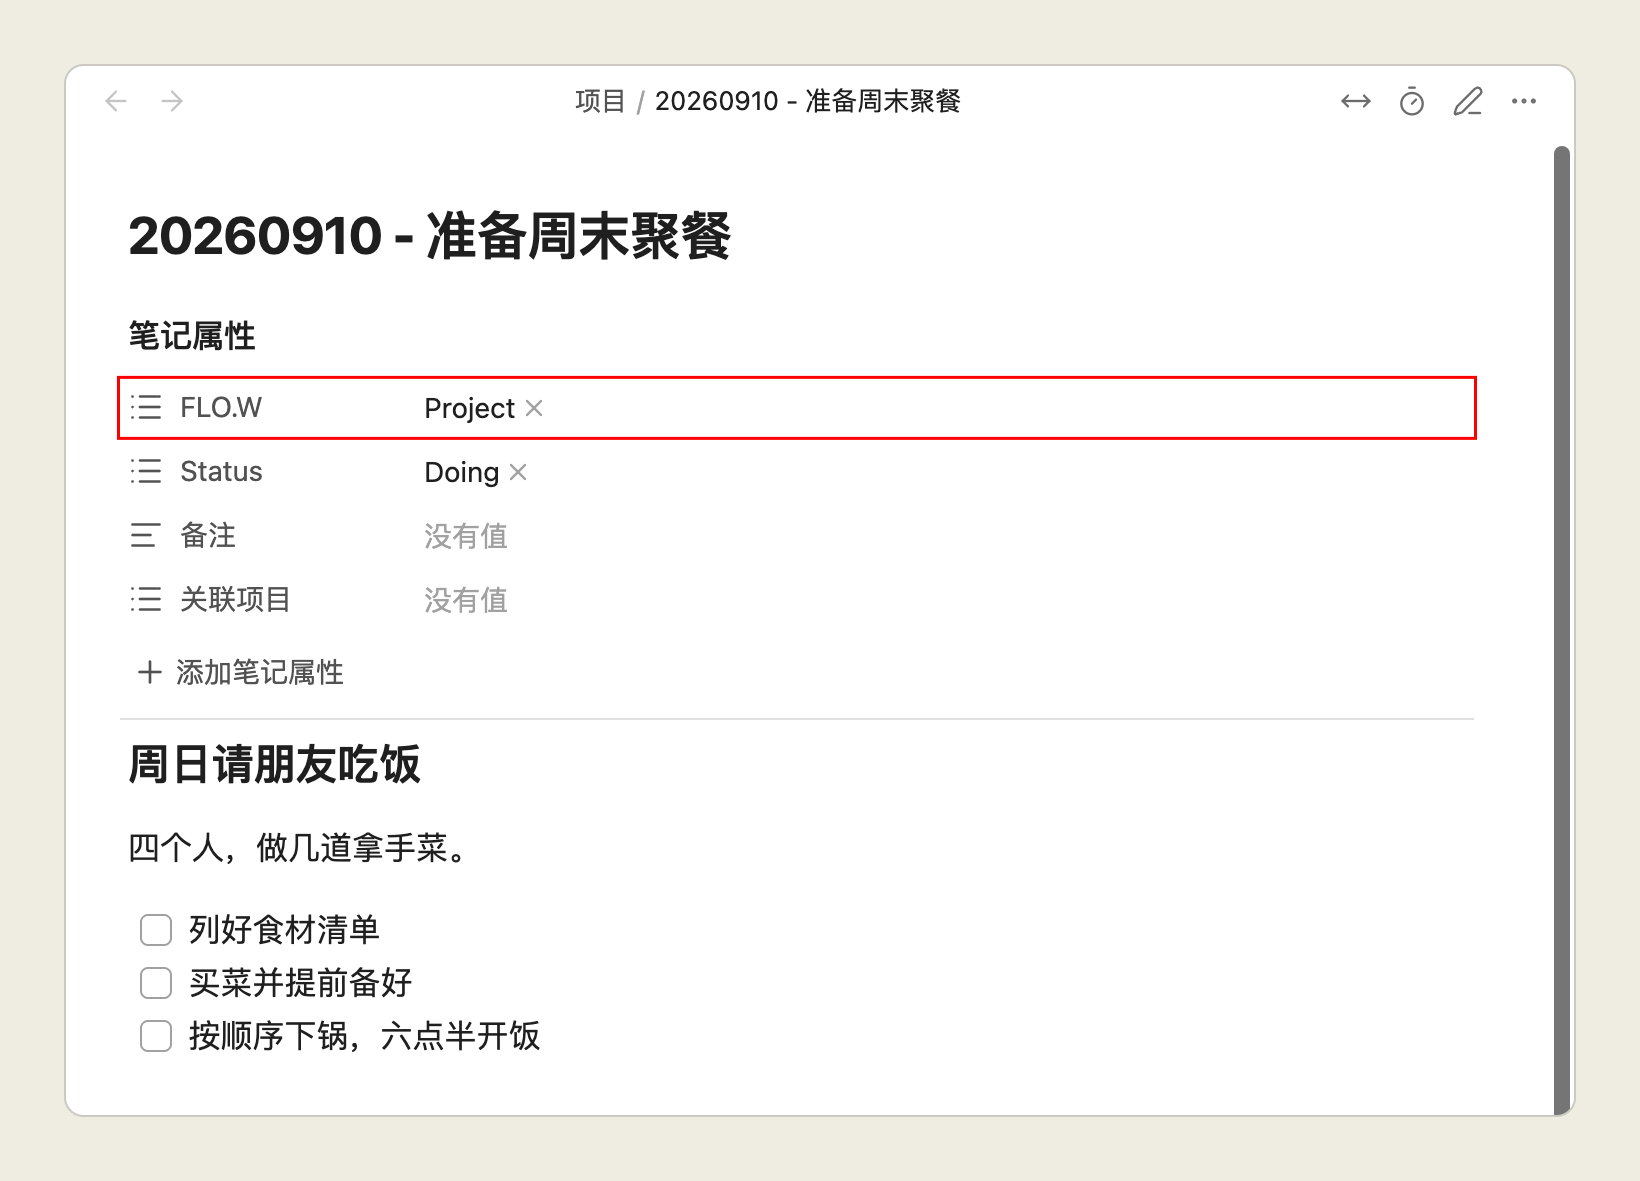
Task: Remove the Doing value from Status
Action: coord(518,472)
